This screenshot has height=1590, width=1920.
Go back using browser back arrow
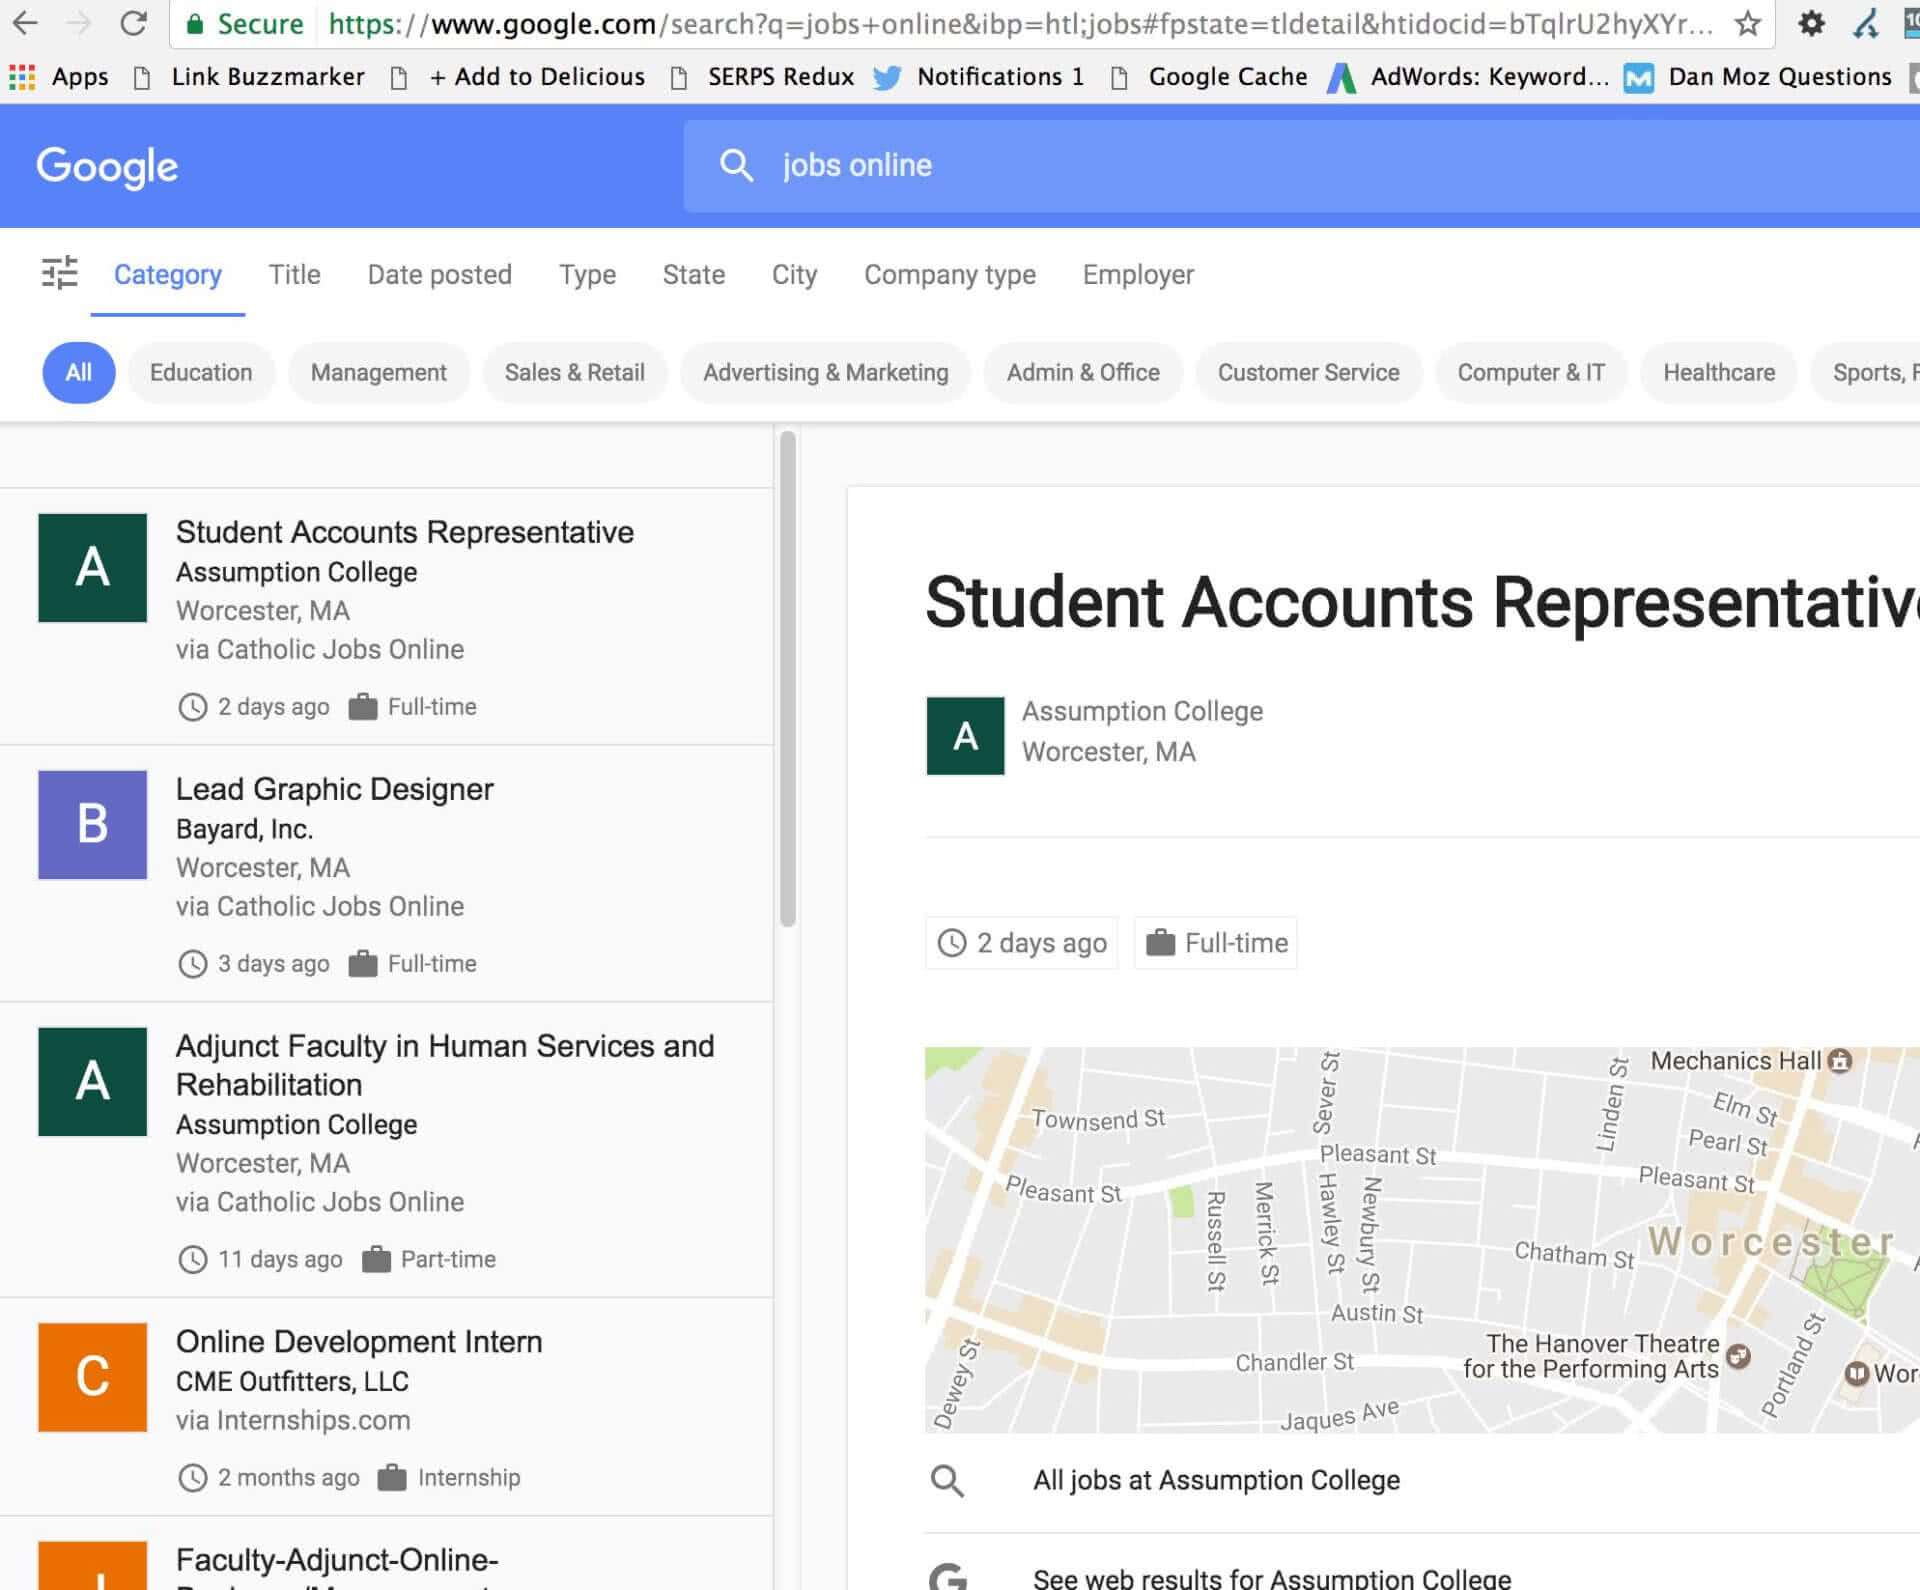(x=25, y=24)
